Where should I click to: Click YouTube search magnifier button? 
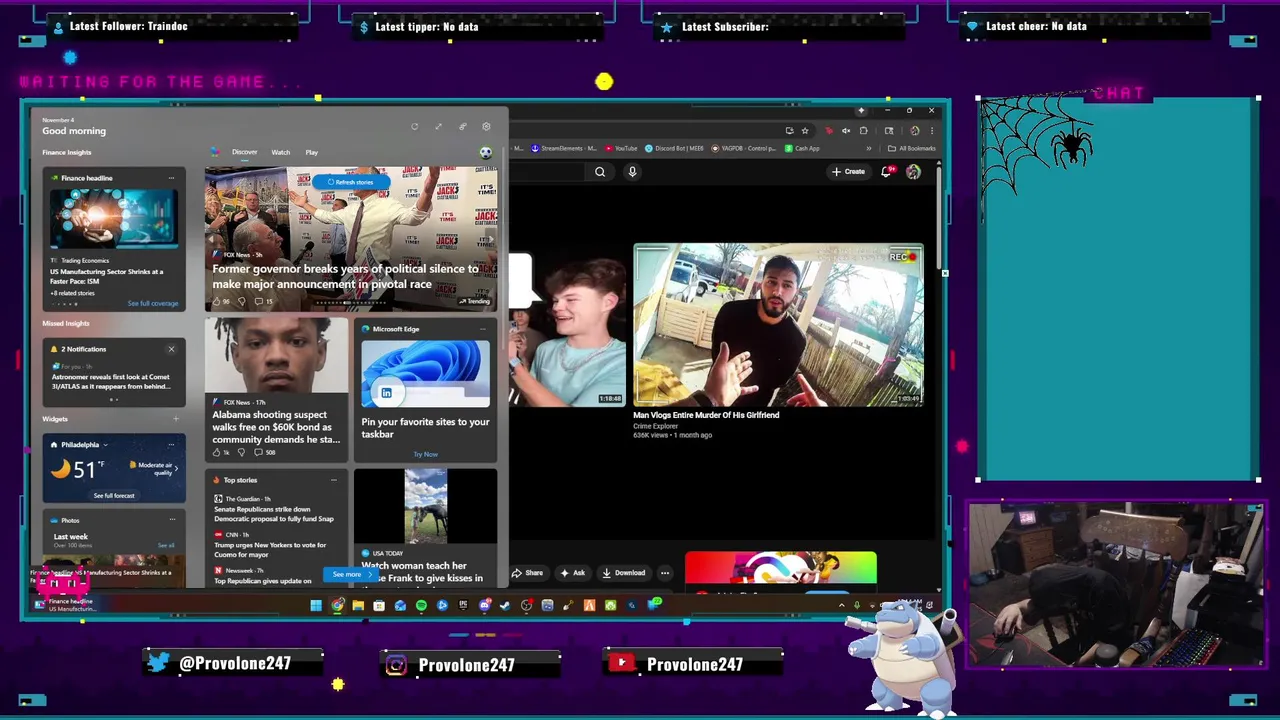coord(600,172)
